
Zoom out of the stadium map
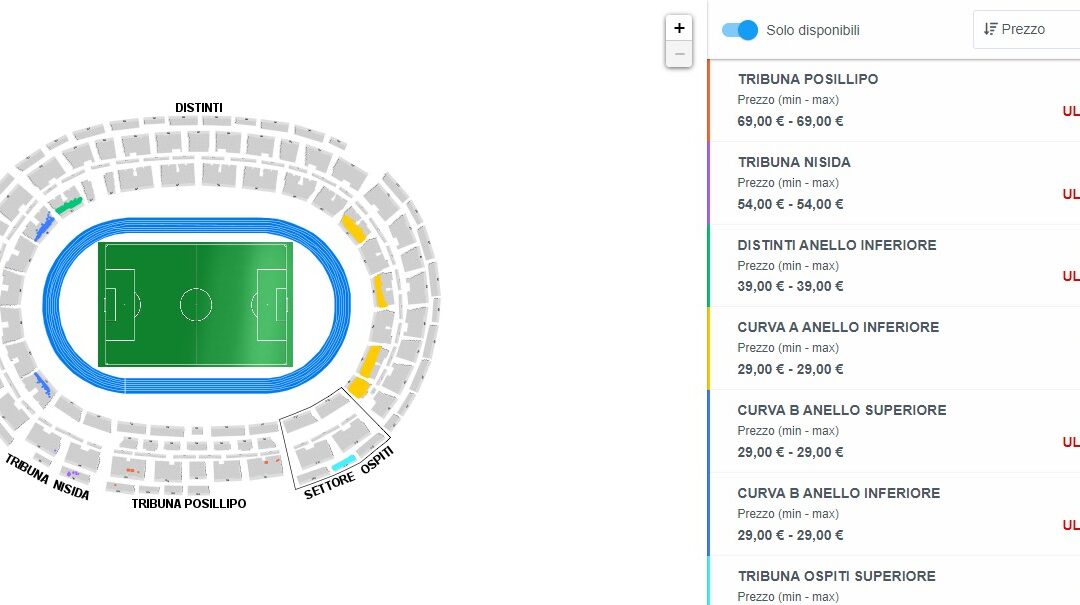(x=679, y=54)
